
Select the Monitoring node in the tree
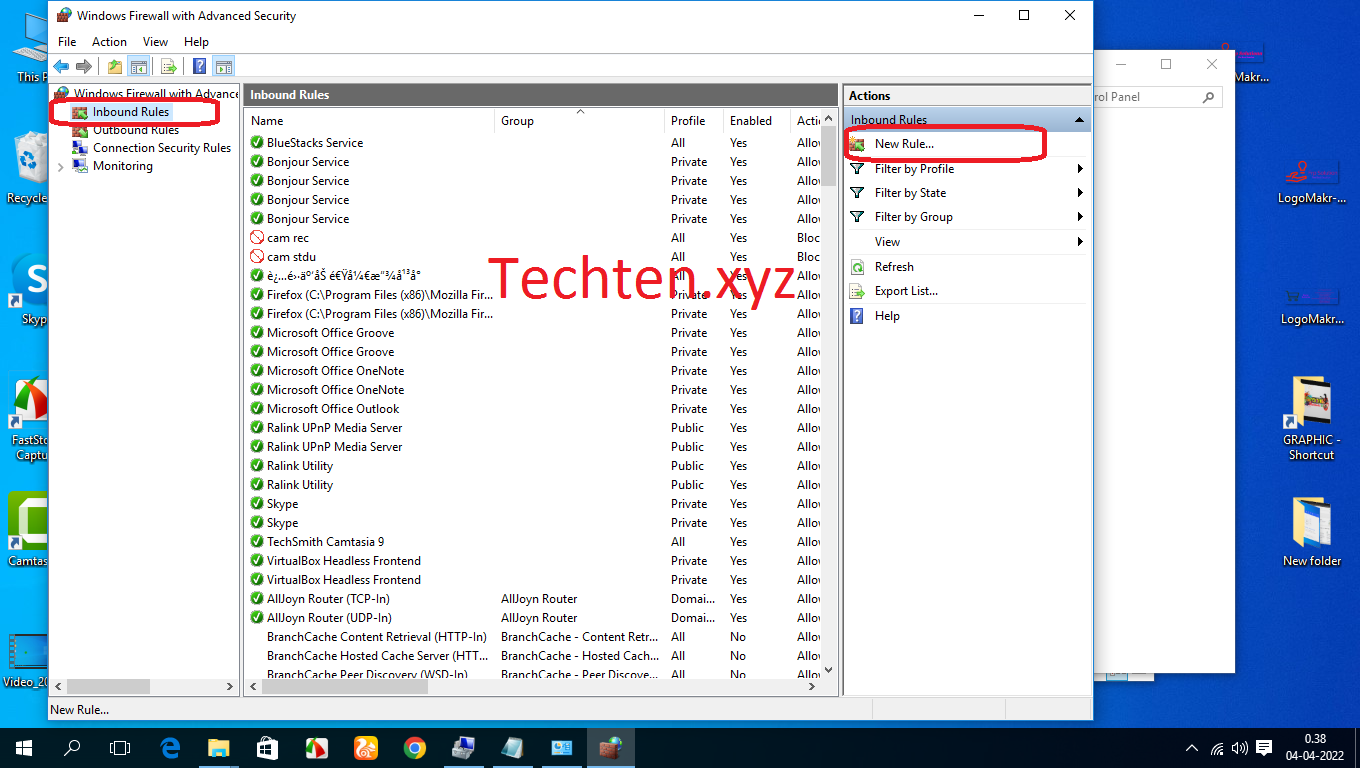[x=122, y=166]
